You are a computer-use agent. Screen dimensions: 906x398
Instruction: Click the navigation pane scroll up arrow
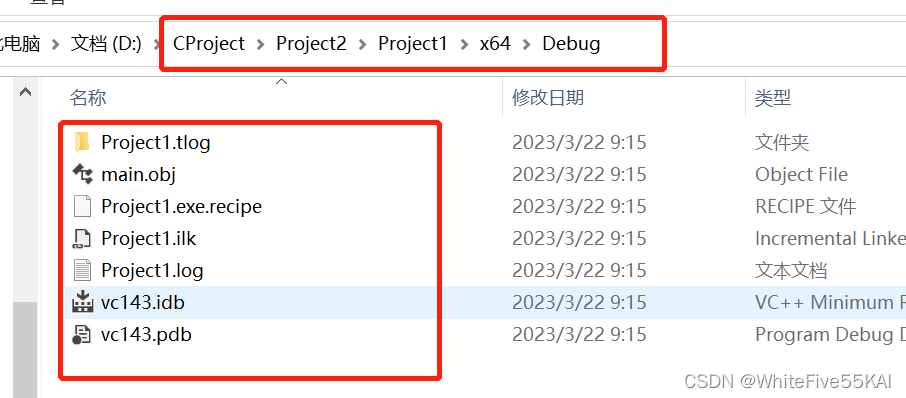[25, 92]
